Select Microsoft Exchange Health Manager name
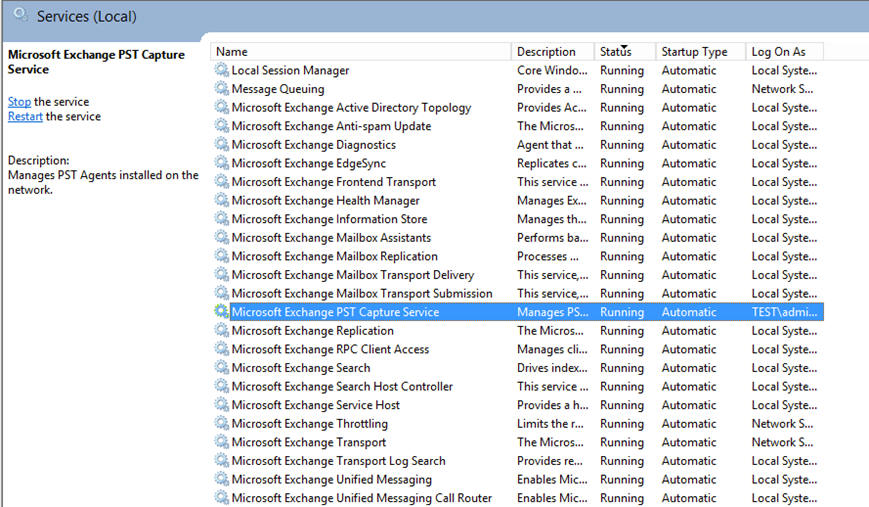869x507 pixels. (x=325, y=201)
